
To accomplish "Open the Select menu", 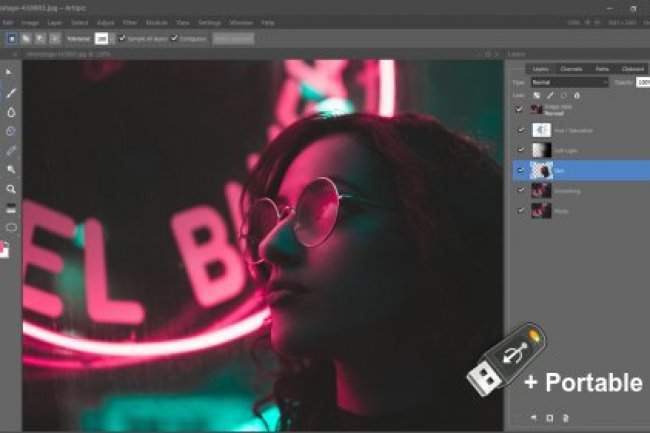I will pos(79,23).
